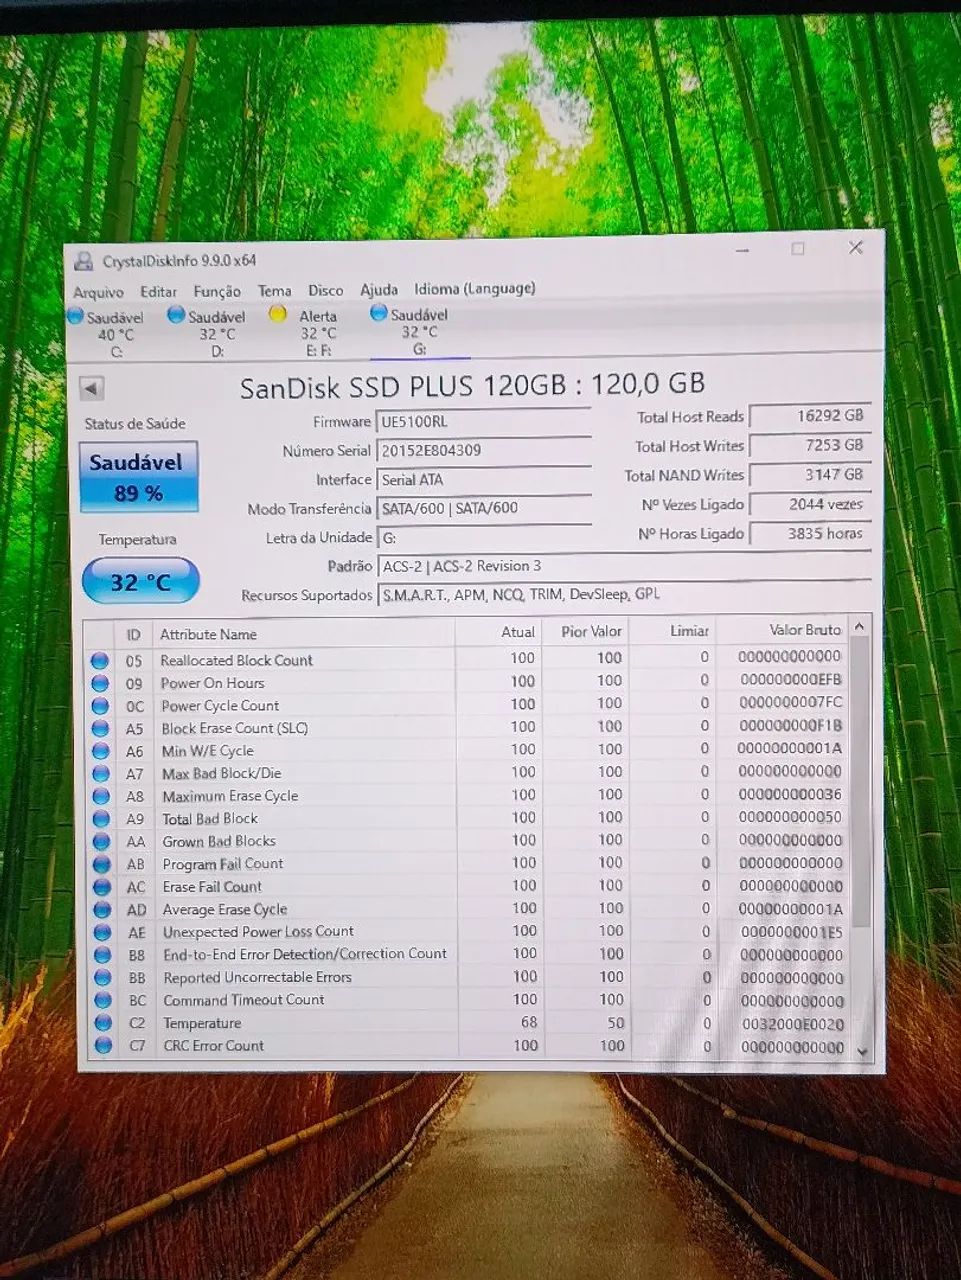Click the 32 °C temperature button
Screen dimensions: 961x1280
coord(140,581)
